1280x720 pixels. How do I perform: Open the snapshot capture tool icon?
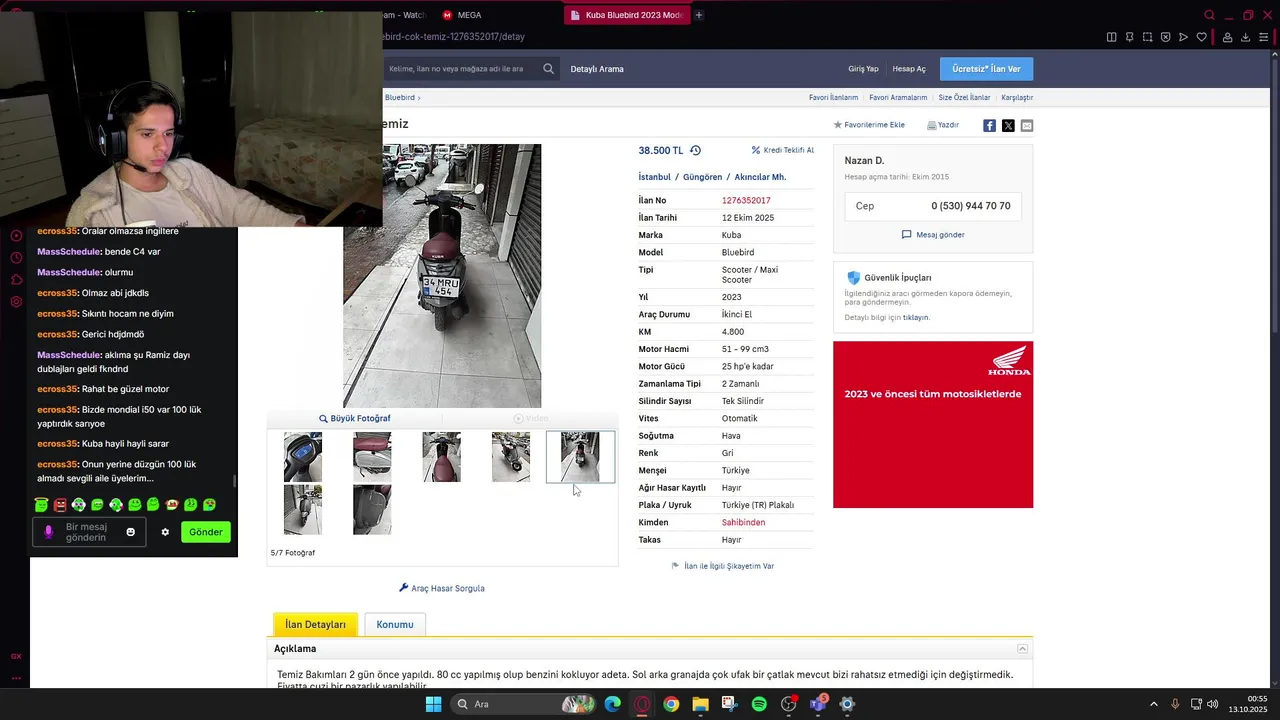(x=1147, y=37)
